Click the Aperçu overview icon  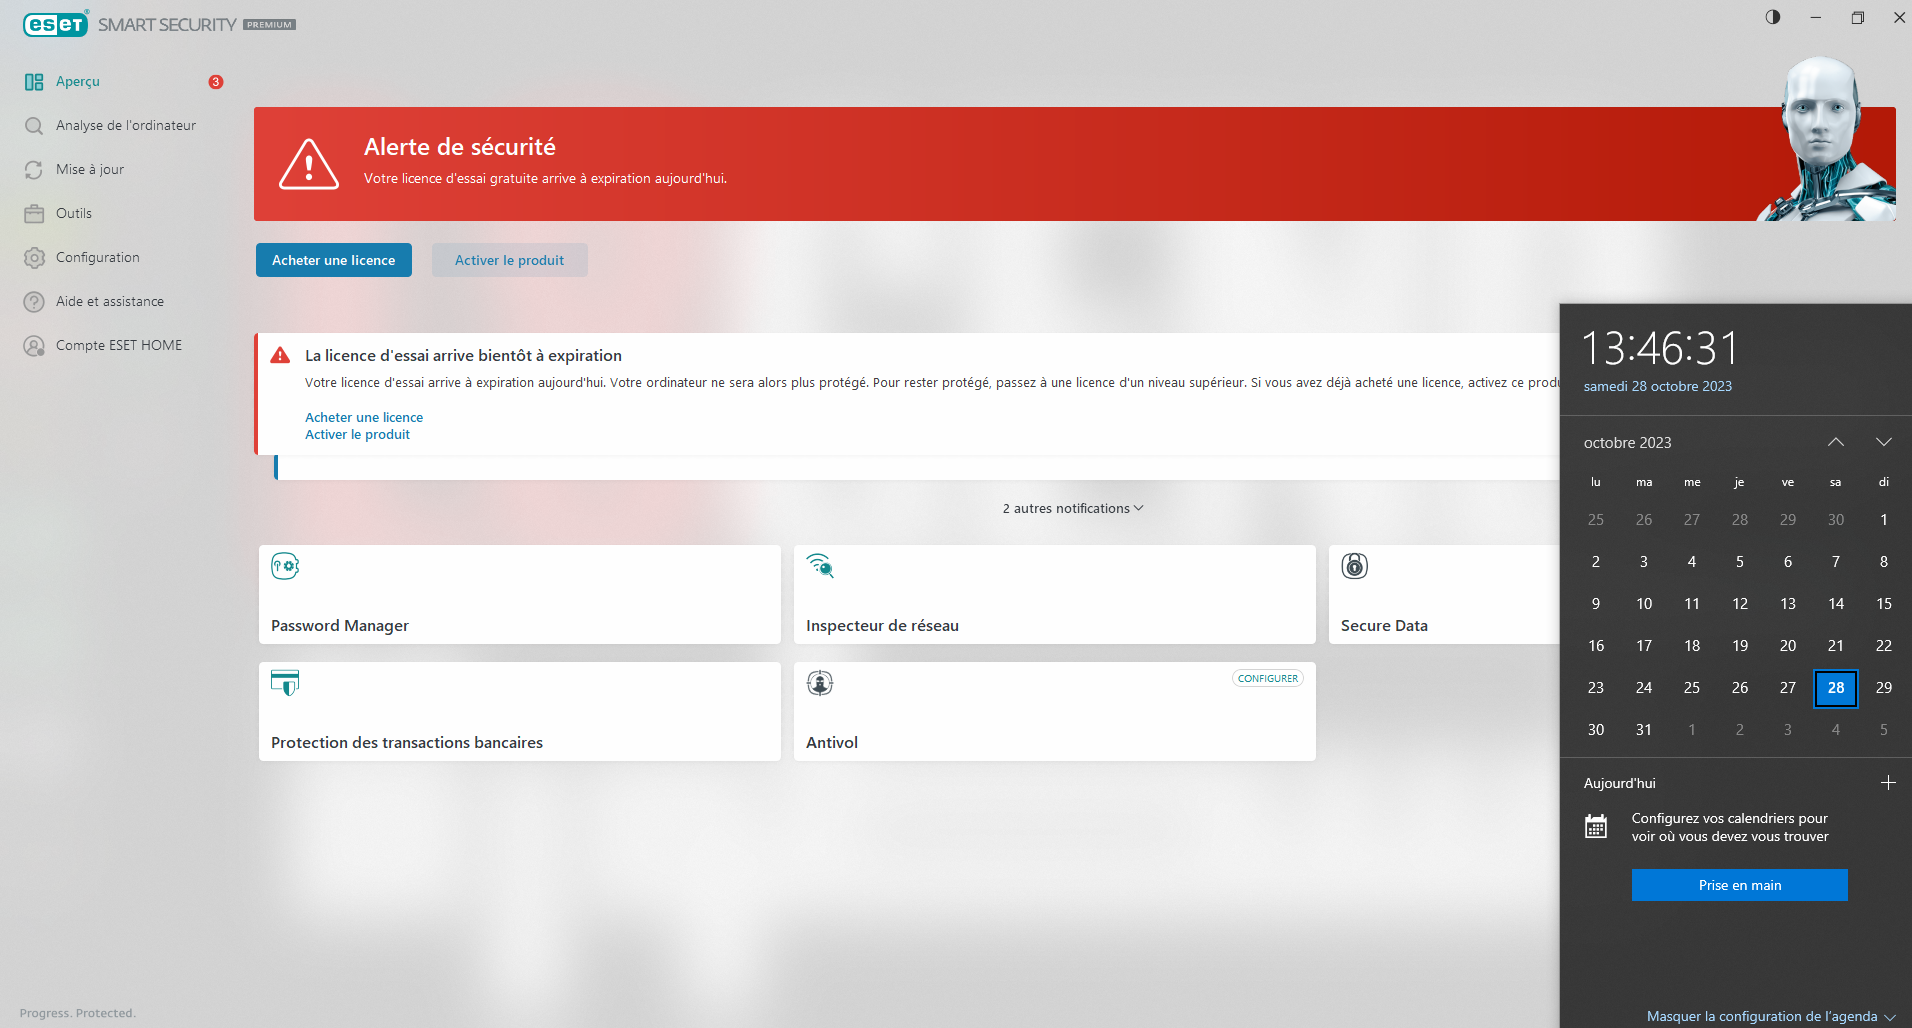34,82
